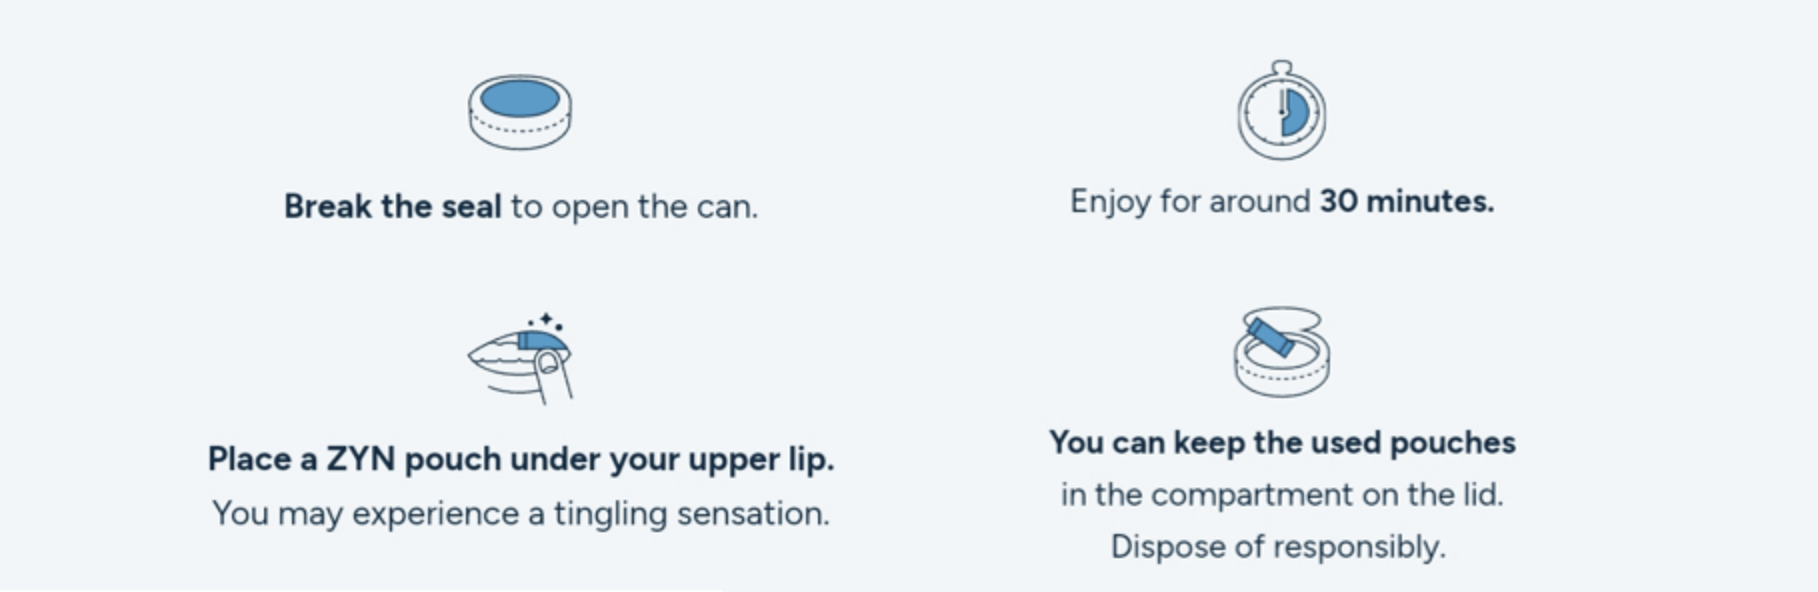The image size is (1818, 592).
Task: Click "You can keep the used pouches" heading
Action: [1281, 442]
